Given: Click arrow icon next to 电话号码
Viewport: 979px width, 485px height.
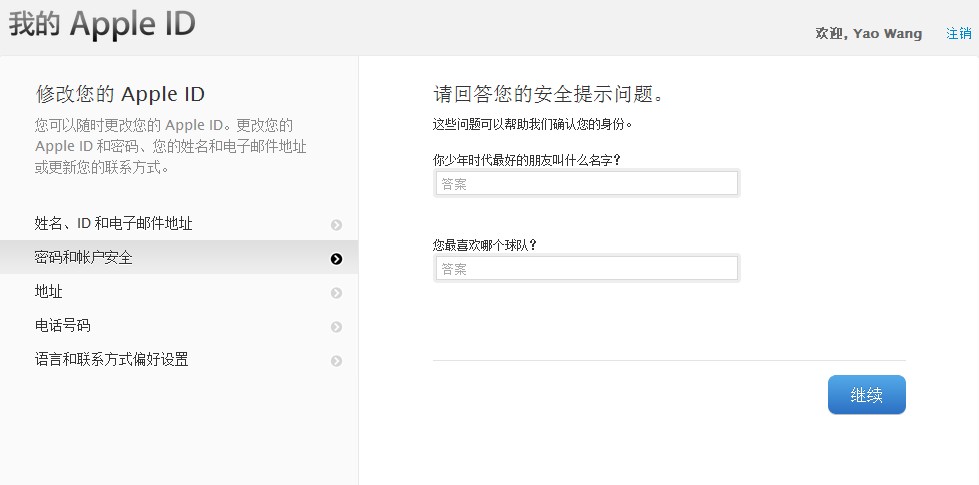Looking at the screenshot, I should click(x=336, y=327).
